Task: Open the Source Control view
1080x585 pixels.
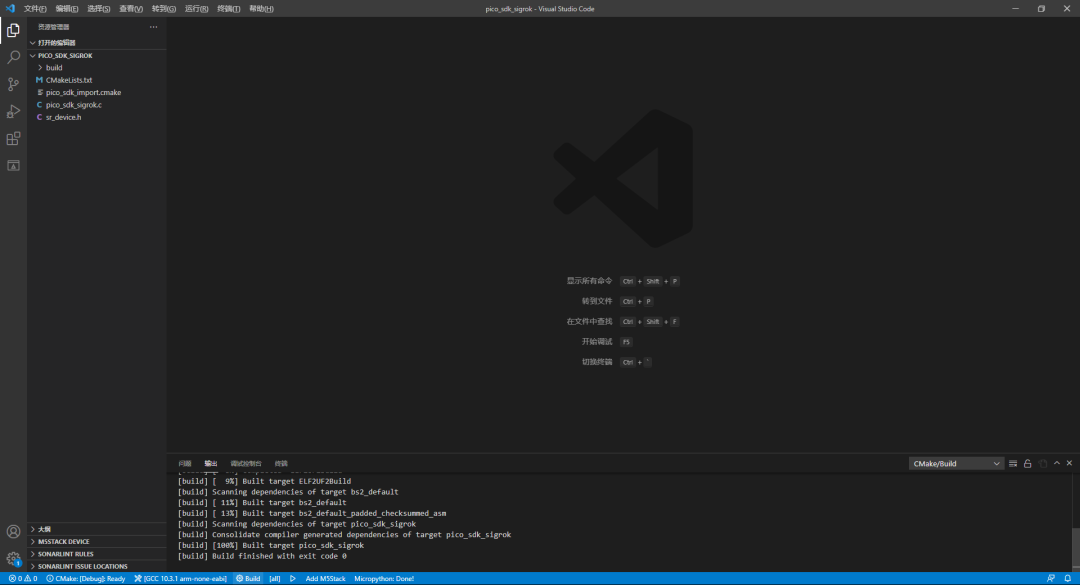Action: pos(13,84)
